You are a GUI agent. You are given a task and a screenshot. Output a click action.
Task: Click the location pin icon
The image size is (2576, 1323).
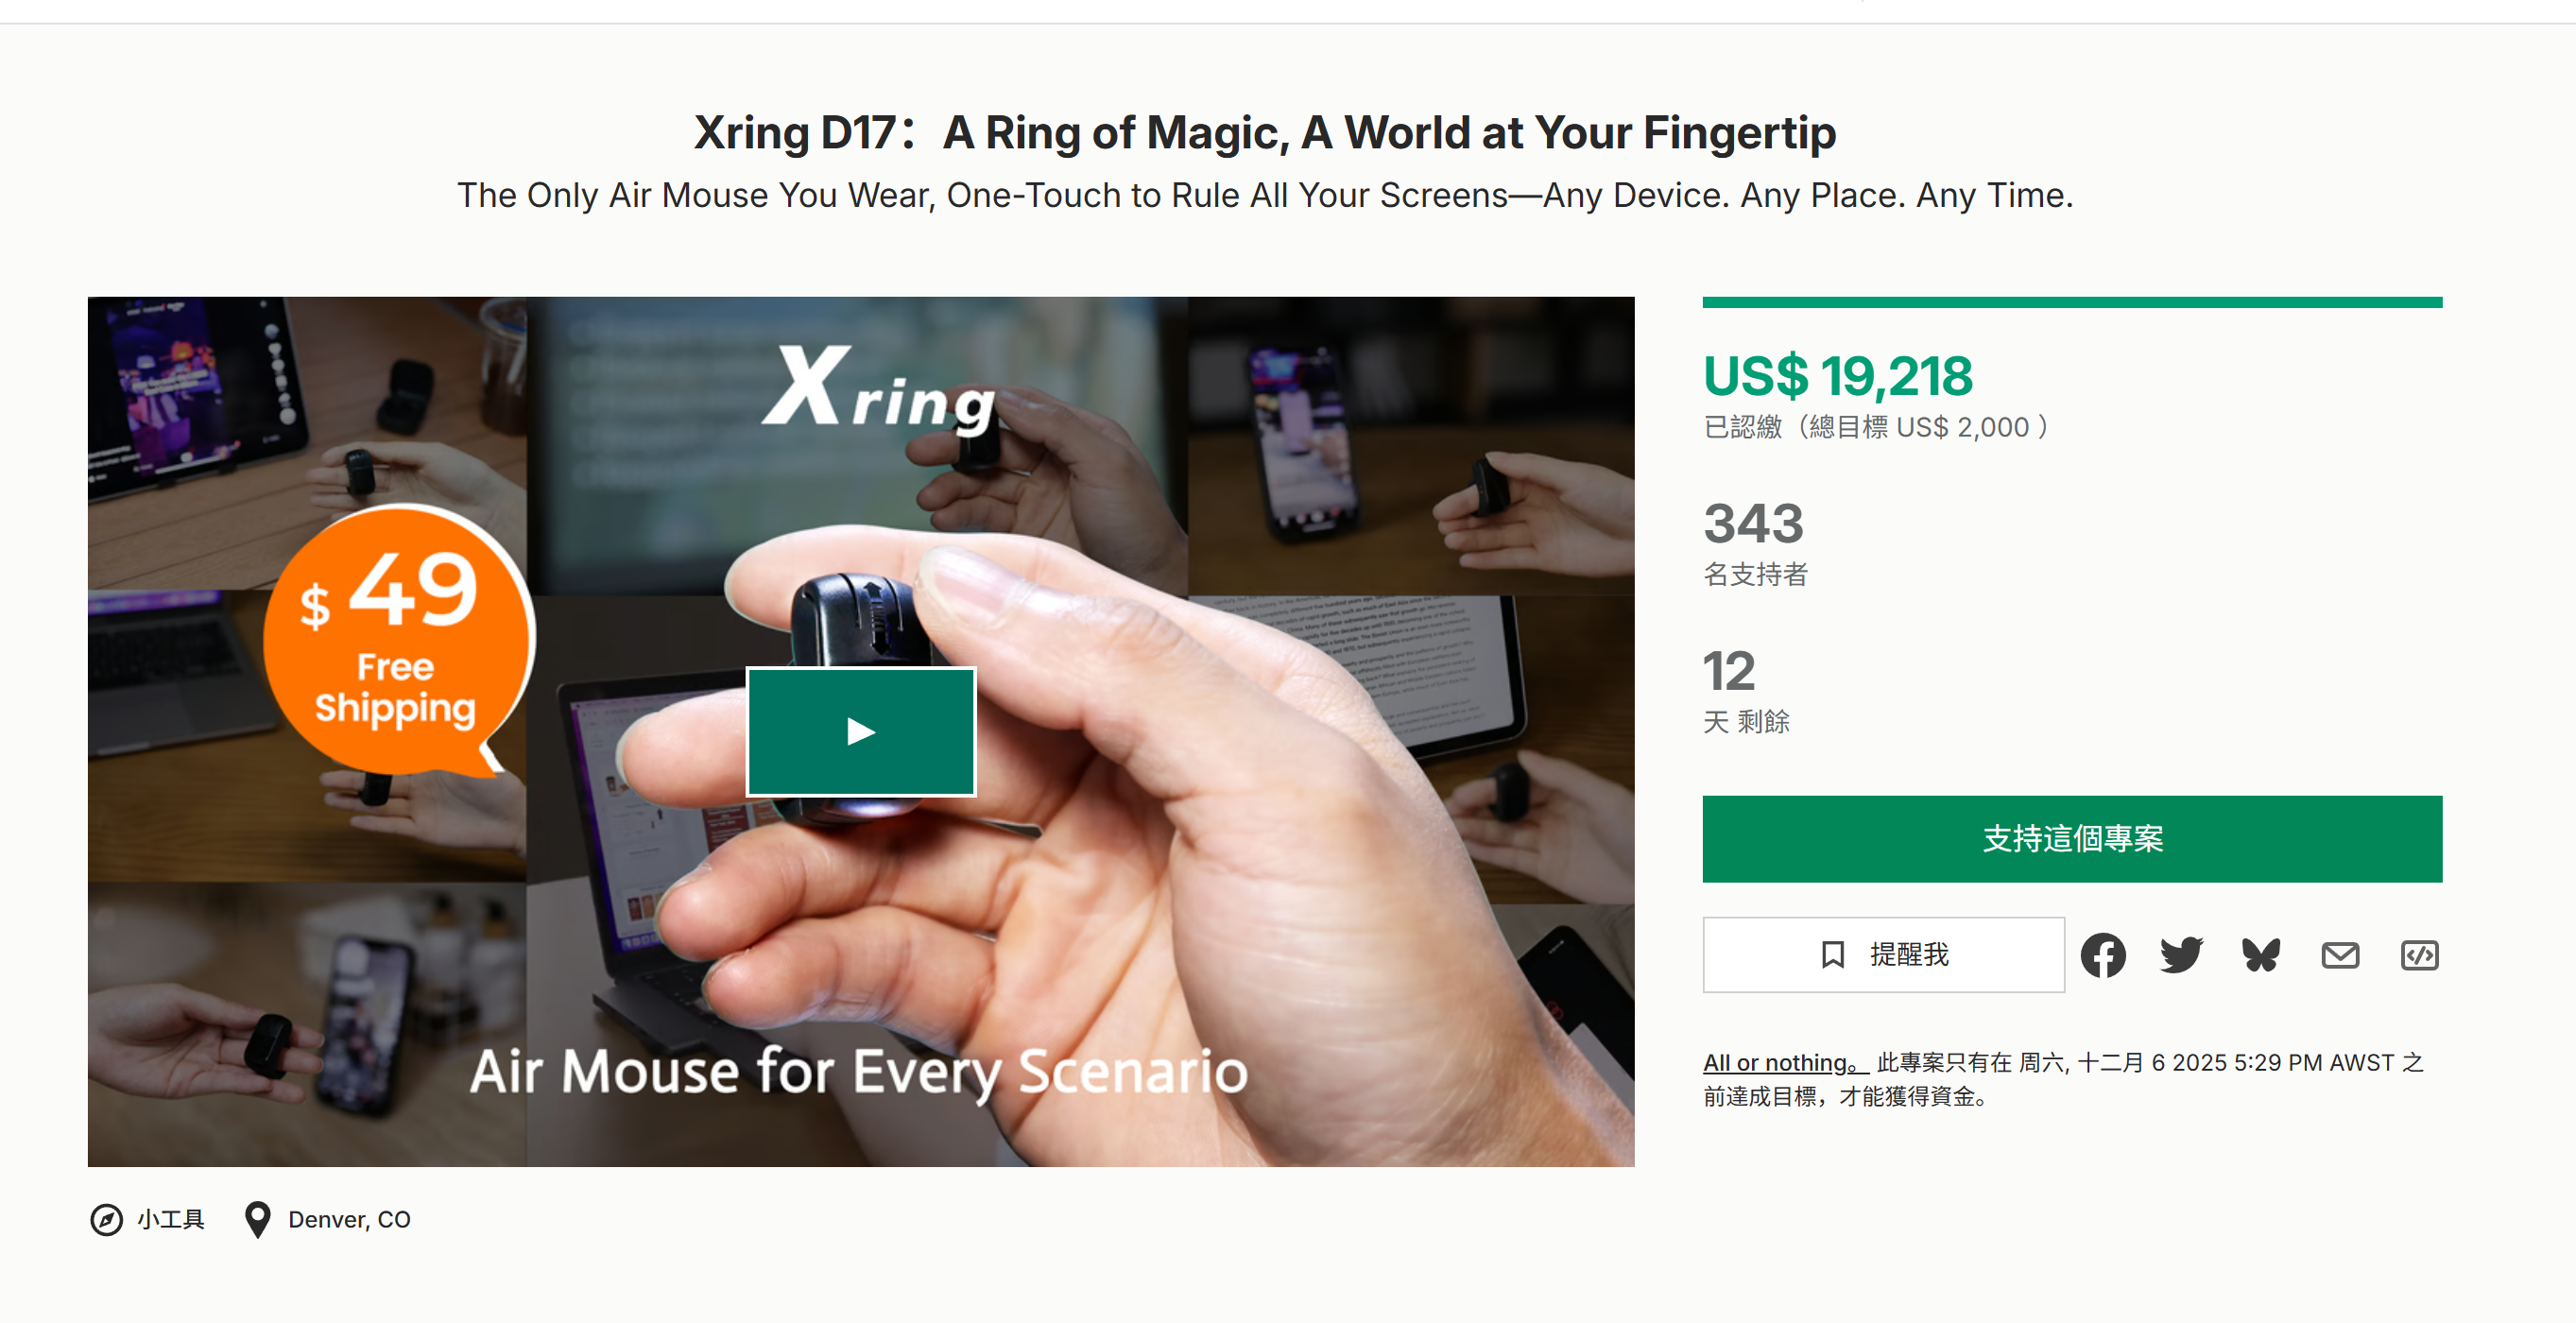tap(258, 1219)
